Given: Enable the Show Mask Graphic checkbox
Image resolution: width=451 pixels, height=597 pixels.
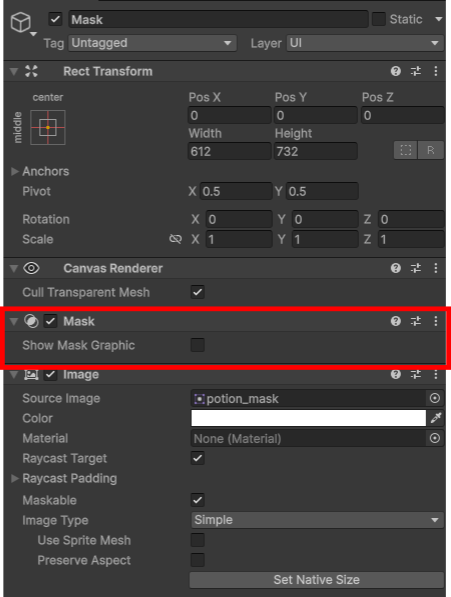Looking at the screenshot, I should click(198, 345).
